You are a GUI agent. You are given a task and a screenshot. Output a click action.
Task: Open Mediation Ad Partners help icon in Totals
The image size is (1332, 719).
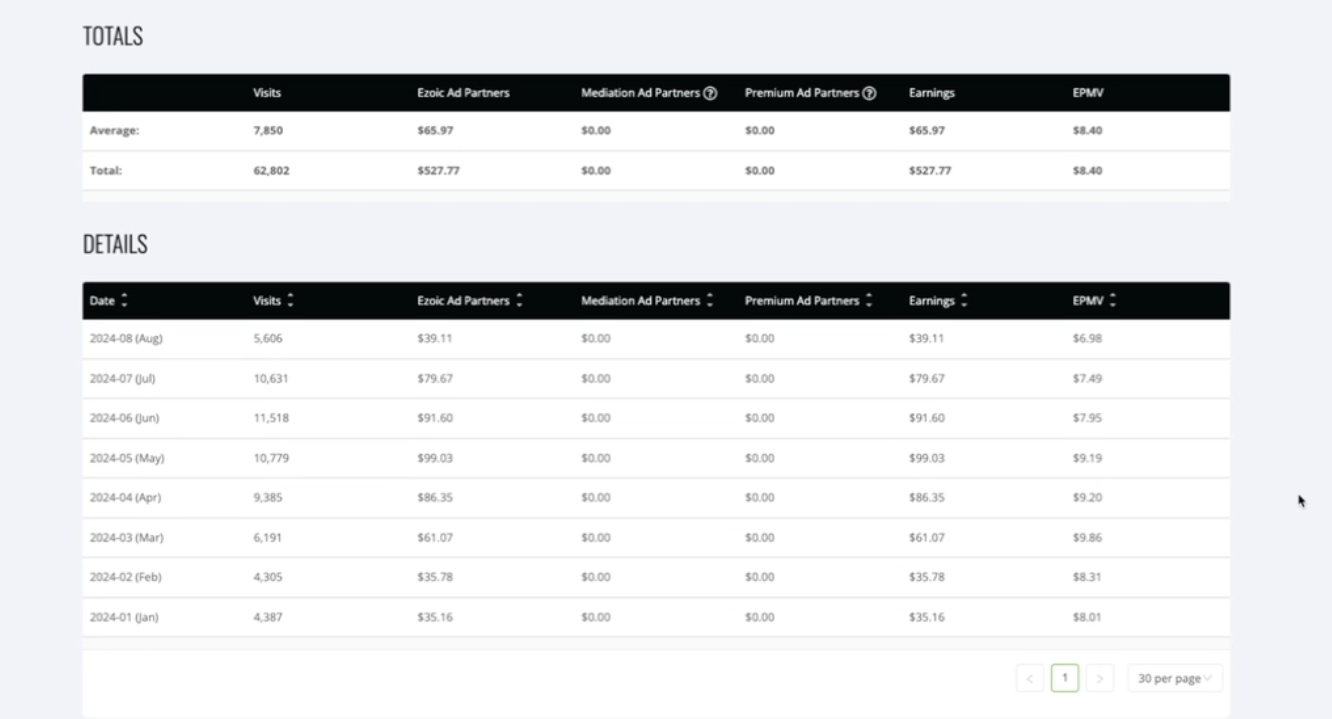710,93
